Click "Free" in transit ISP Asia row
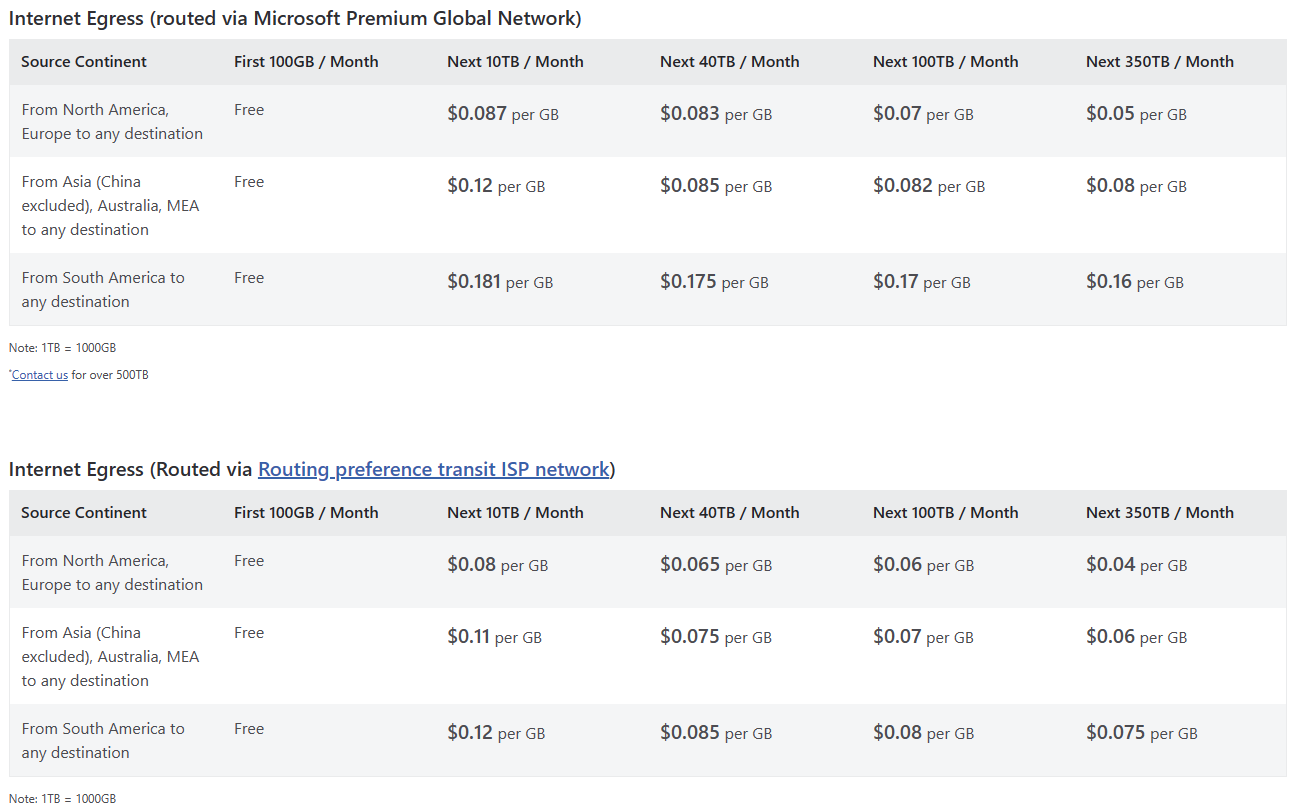 click(x=249, y=633)
